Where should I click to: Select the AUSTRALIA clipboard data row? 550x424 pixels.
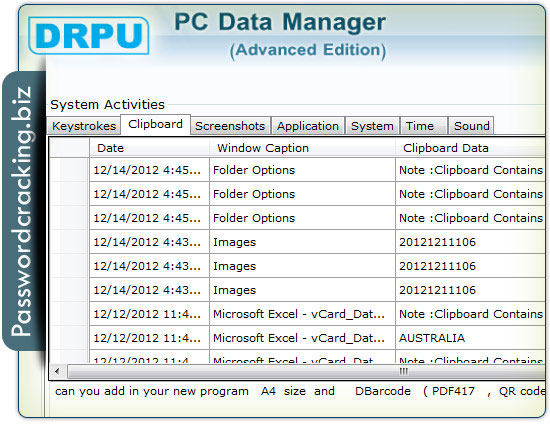pyautogui.click(x=317, y=338)
